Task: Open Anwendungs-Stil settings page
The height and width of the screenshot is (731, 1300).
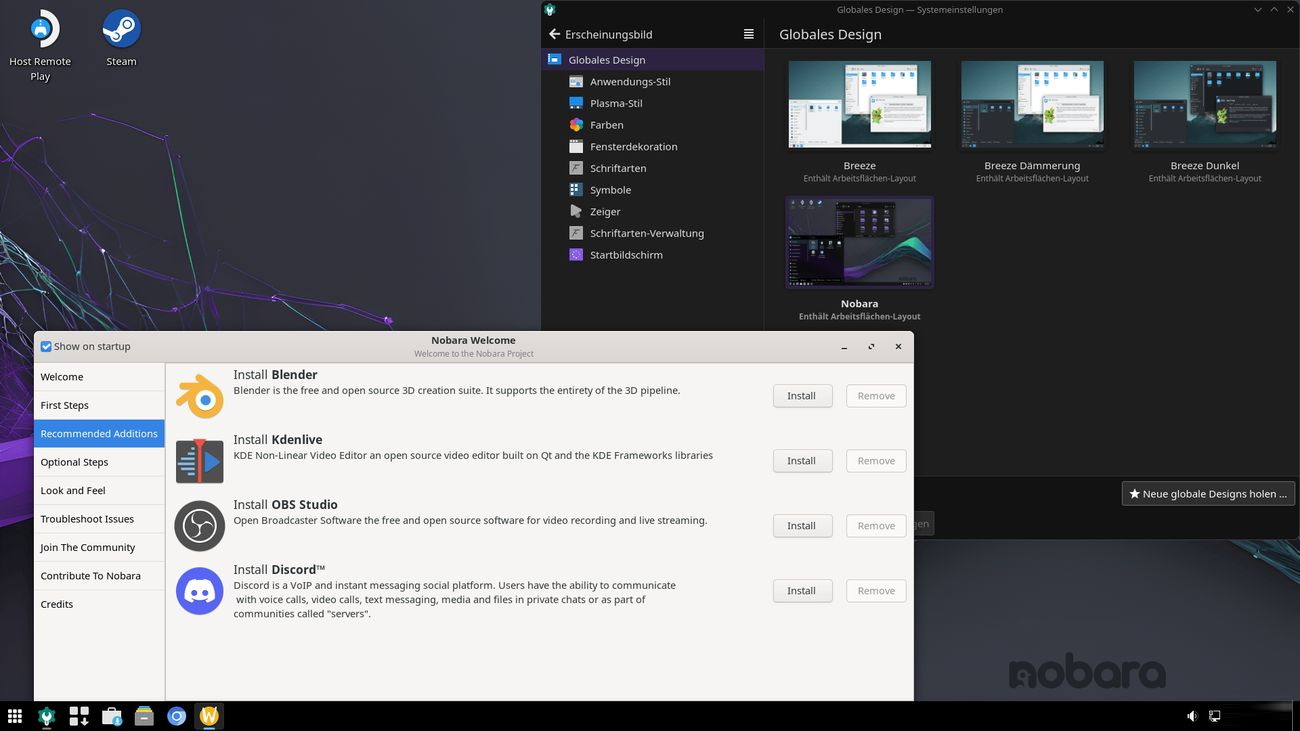Action: pos(653,82)
